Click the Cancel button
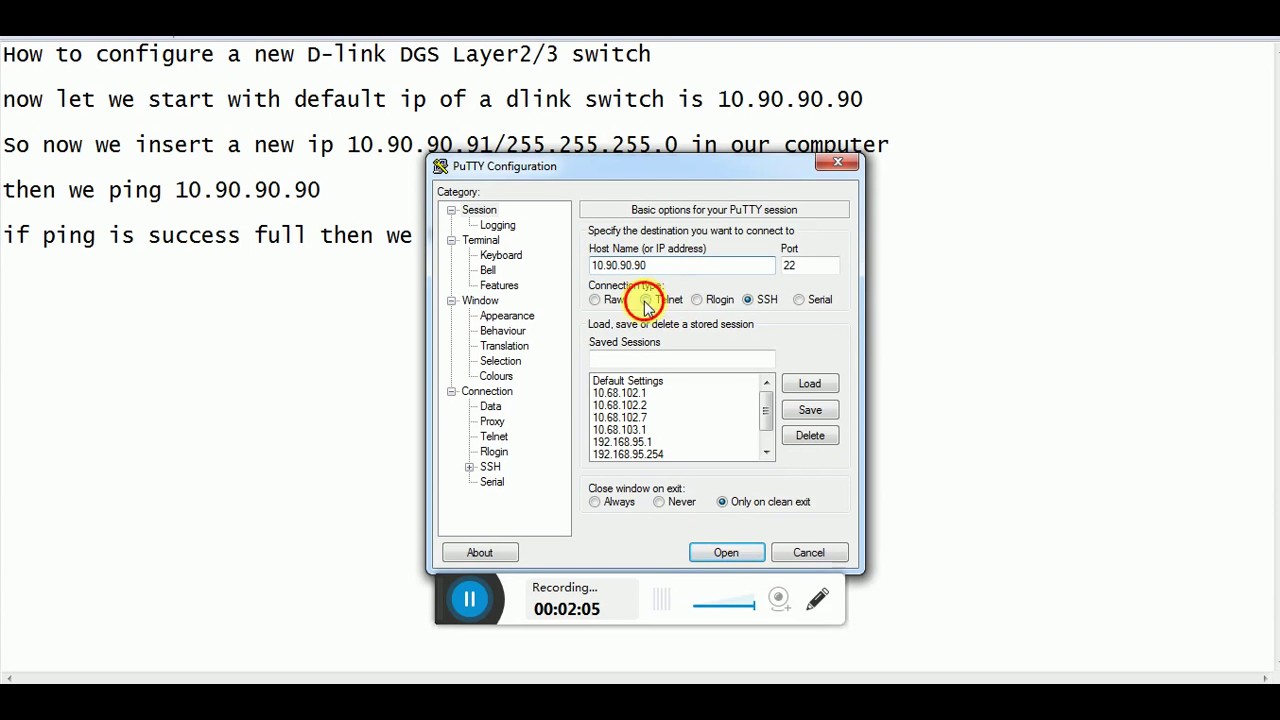Viewport: 1280px width, 720px height. point(809,553)
